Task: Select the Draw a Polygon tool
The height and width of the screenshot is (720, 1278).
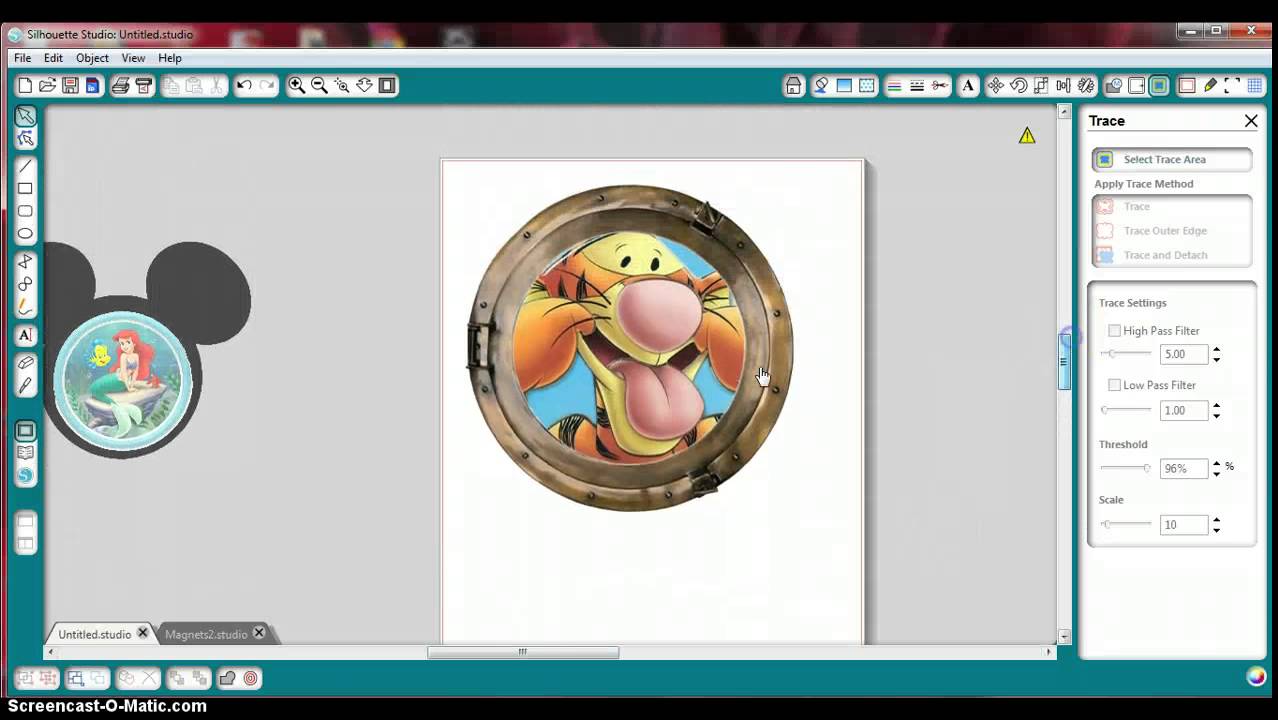Action: [25, 261]
